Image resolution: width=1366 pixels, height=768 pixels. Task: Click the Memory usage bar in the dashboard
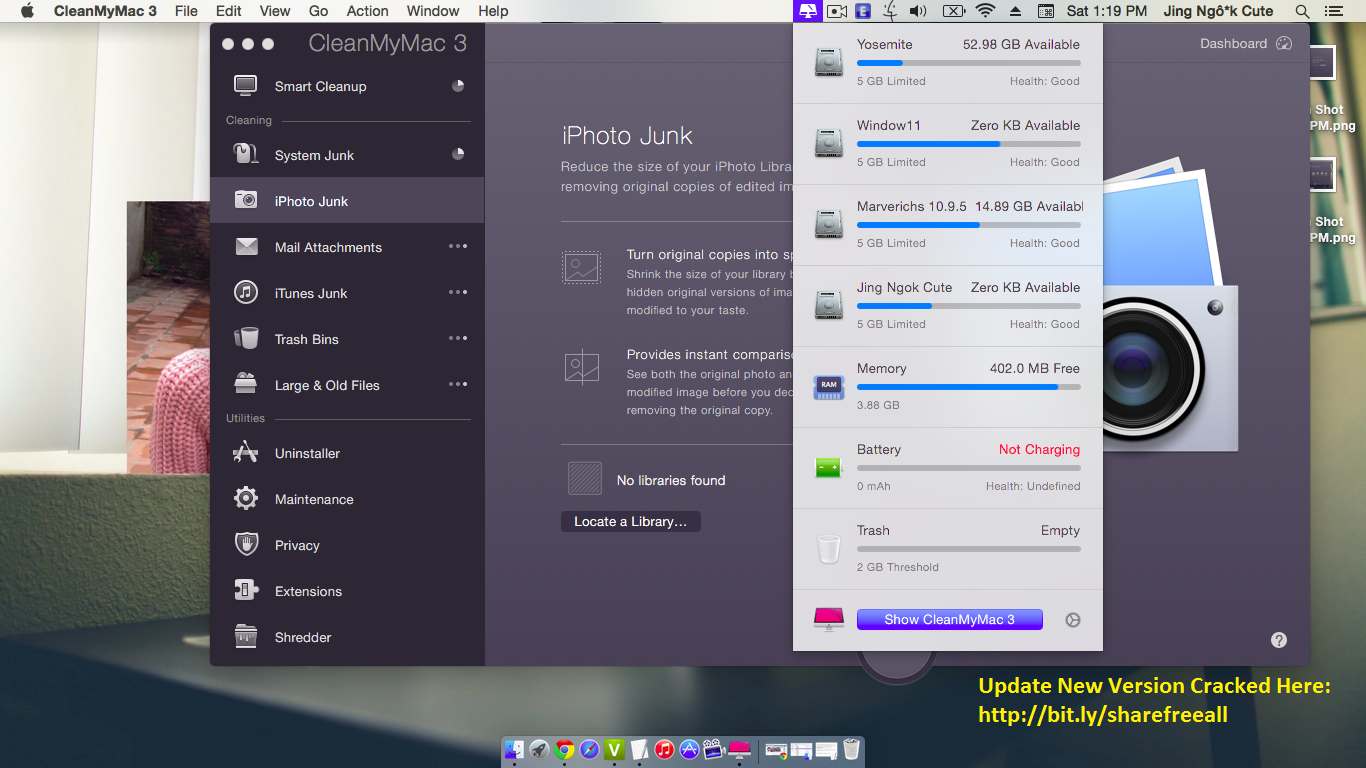[x=968, y=389]
